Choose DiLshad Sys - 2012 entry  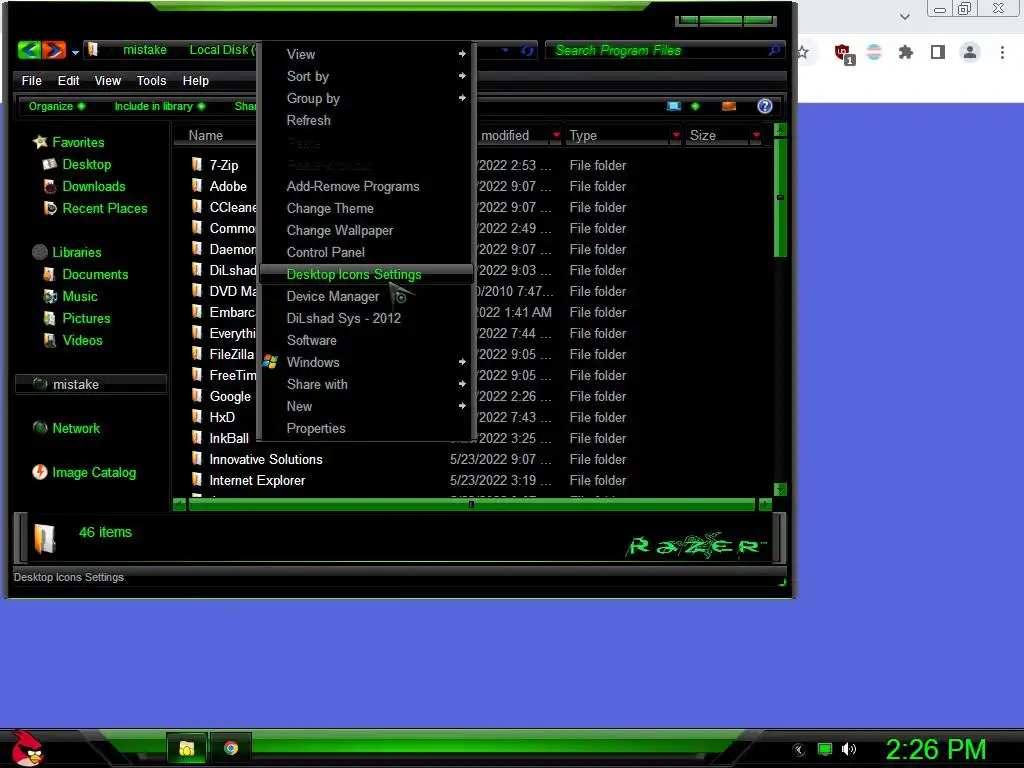tap(366, 318)
